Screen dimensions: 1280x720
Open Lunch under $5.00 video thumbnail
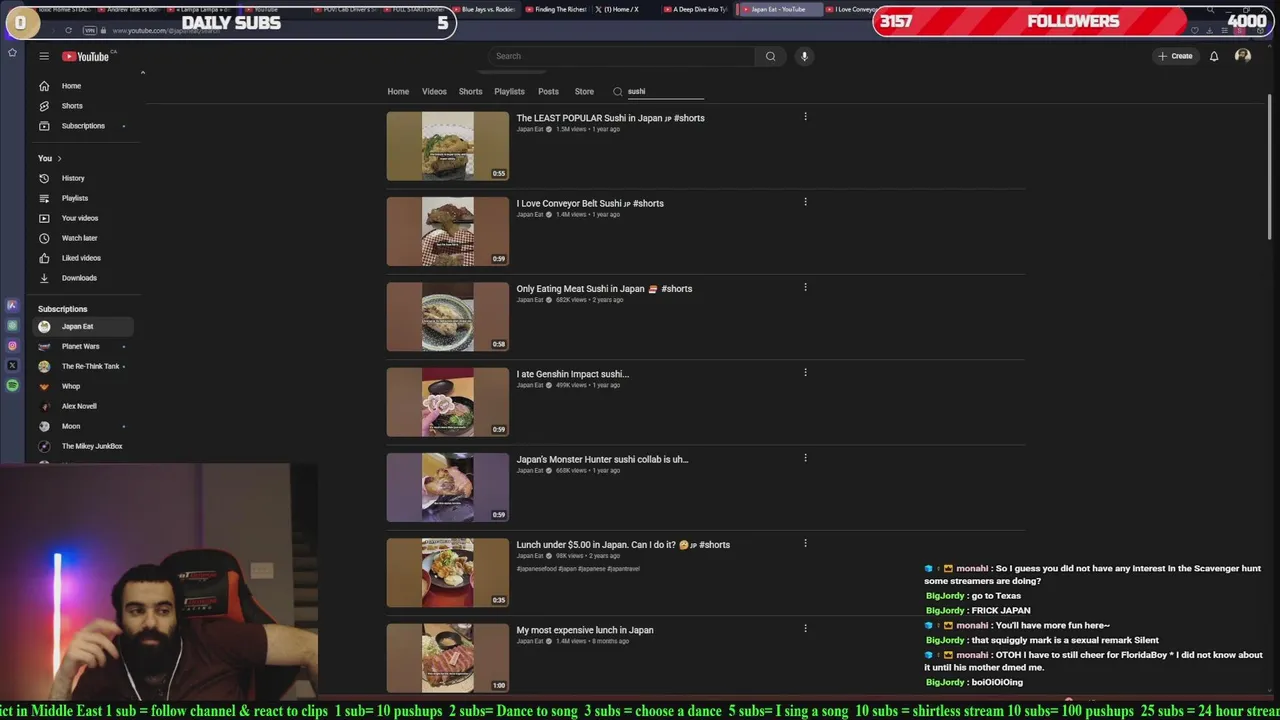click(x=448, y=573)
